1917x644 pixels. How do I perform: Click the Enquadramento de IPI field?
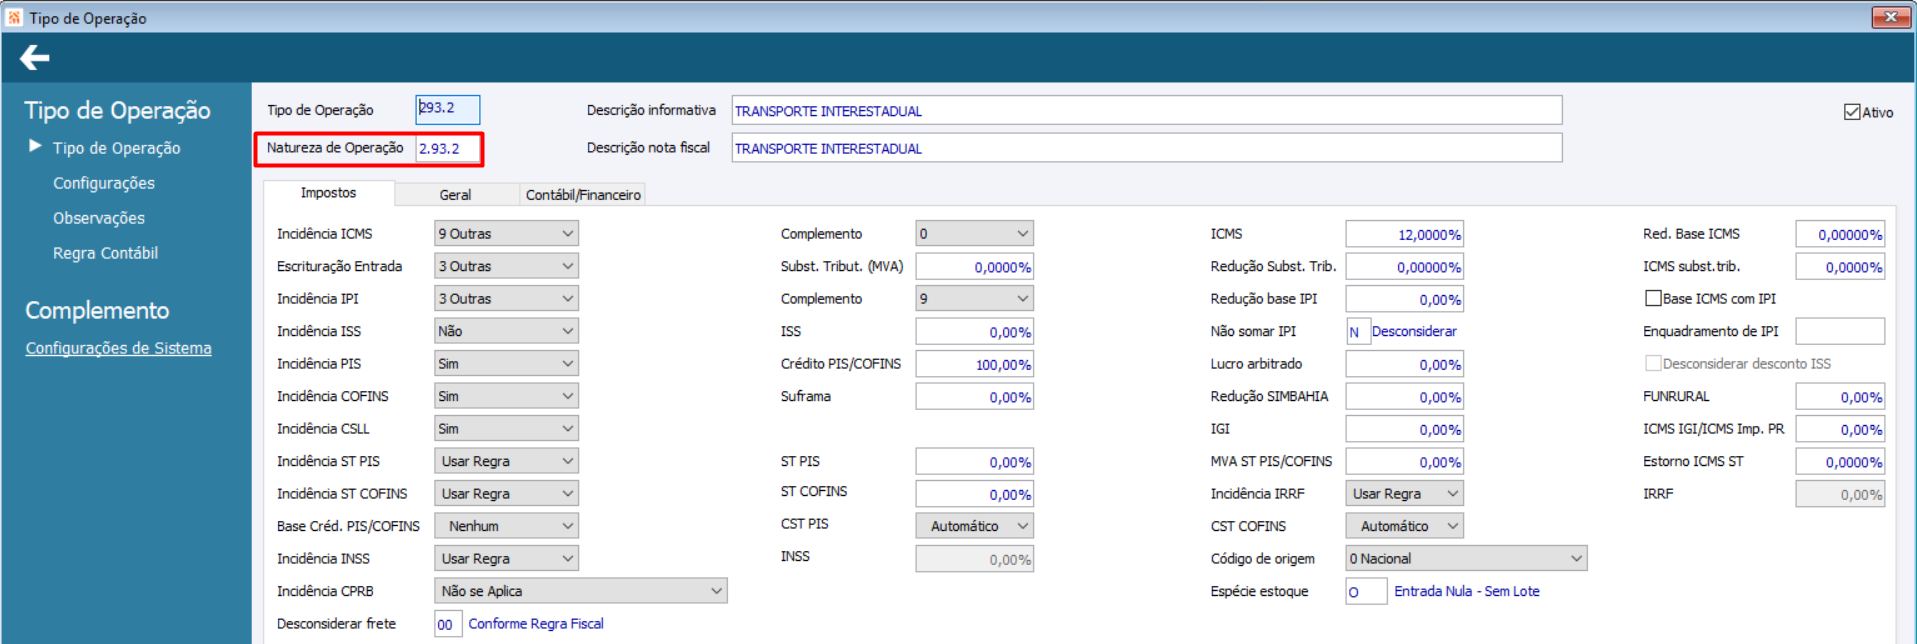pyautogui.click(x=1839, y=331)
